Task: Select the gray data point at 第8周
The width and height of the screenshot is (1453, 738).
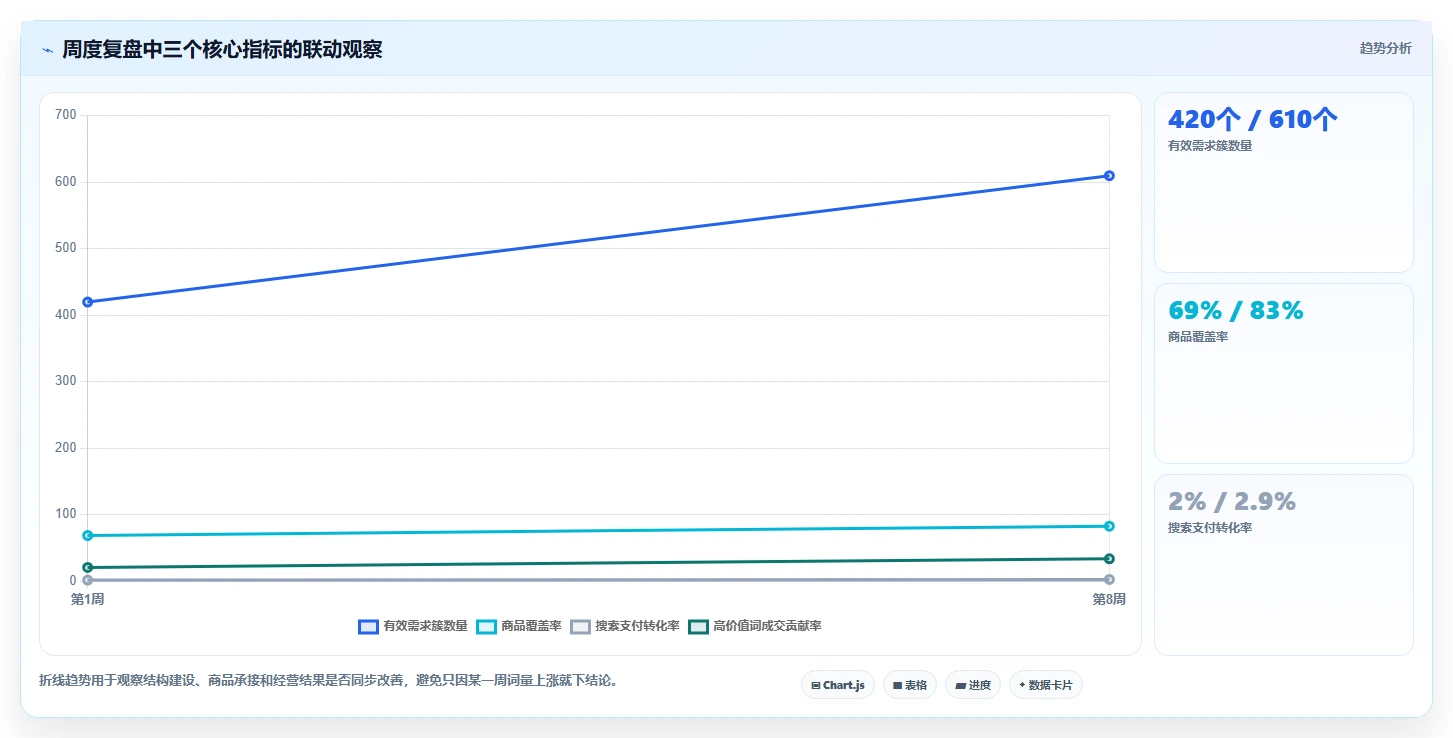Action: (x=1109, y=579)
